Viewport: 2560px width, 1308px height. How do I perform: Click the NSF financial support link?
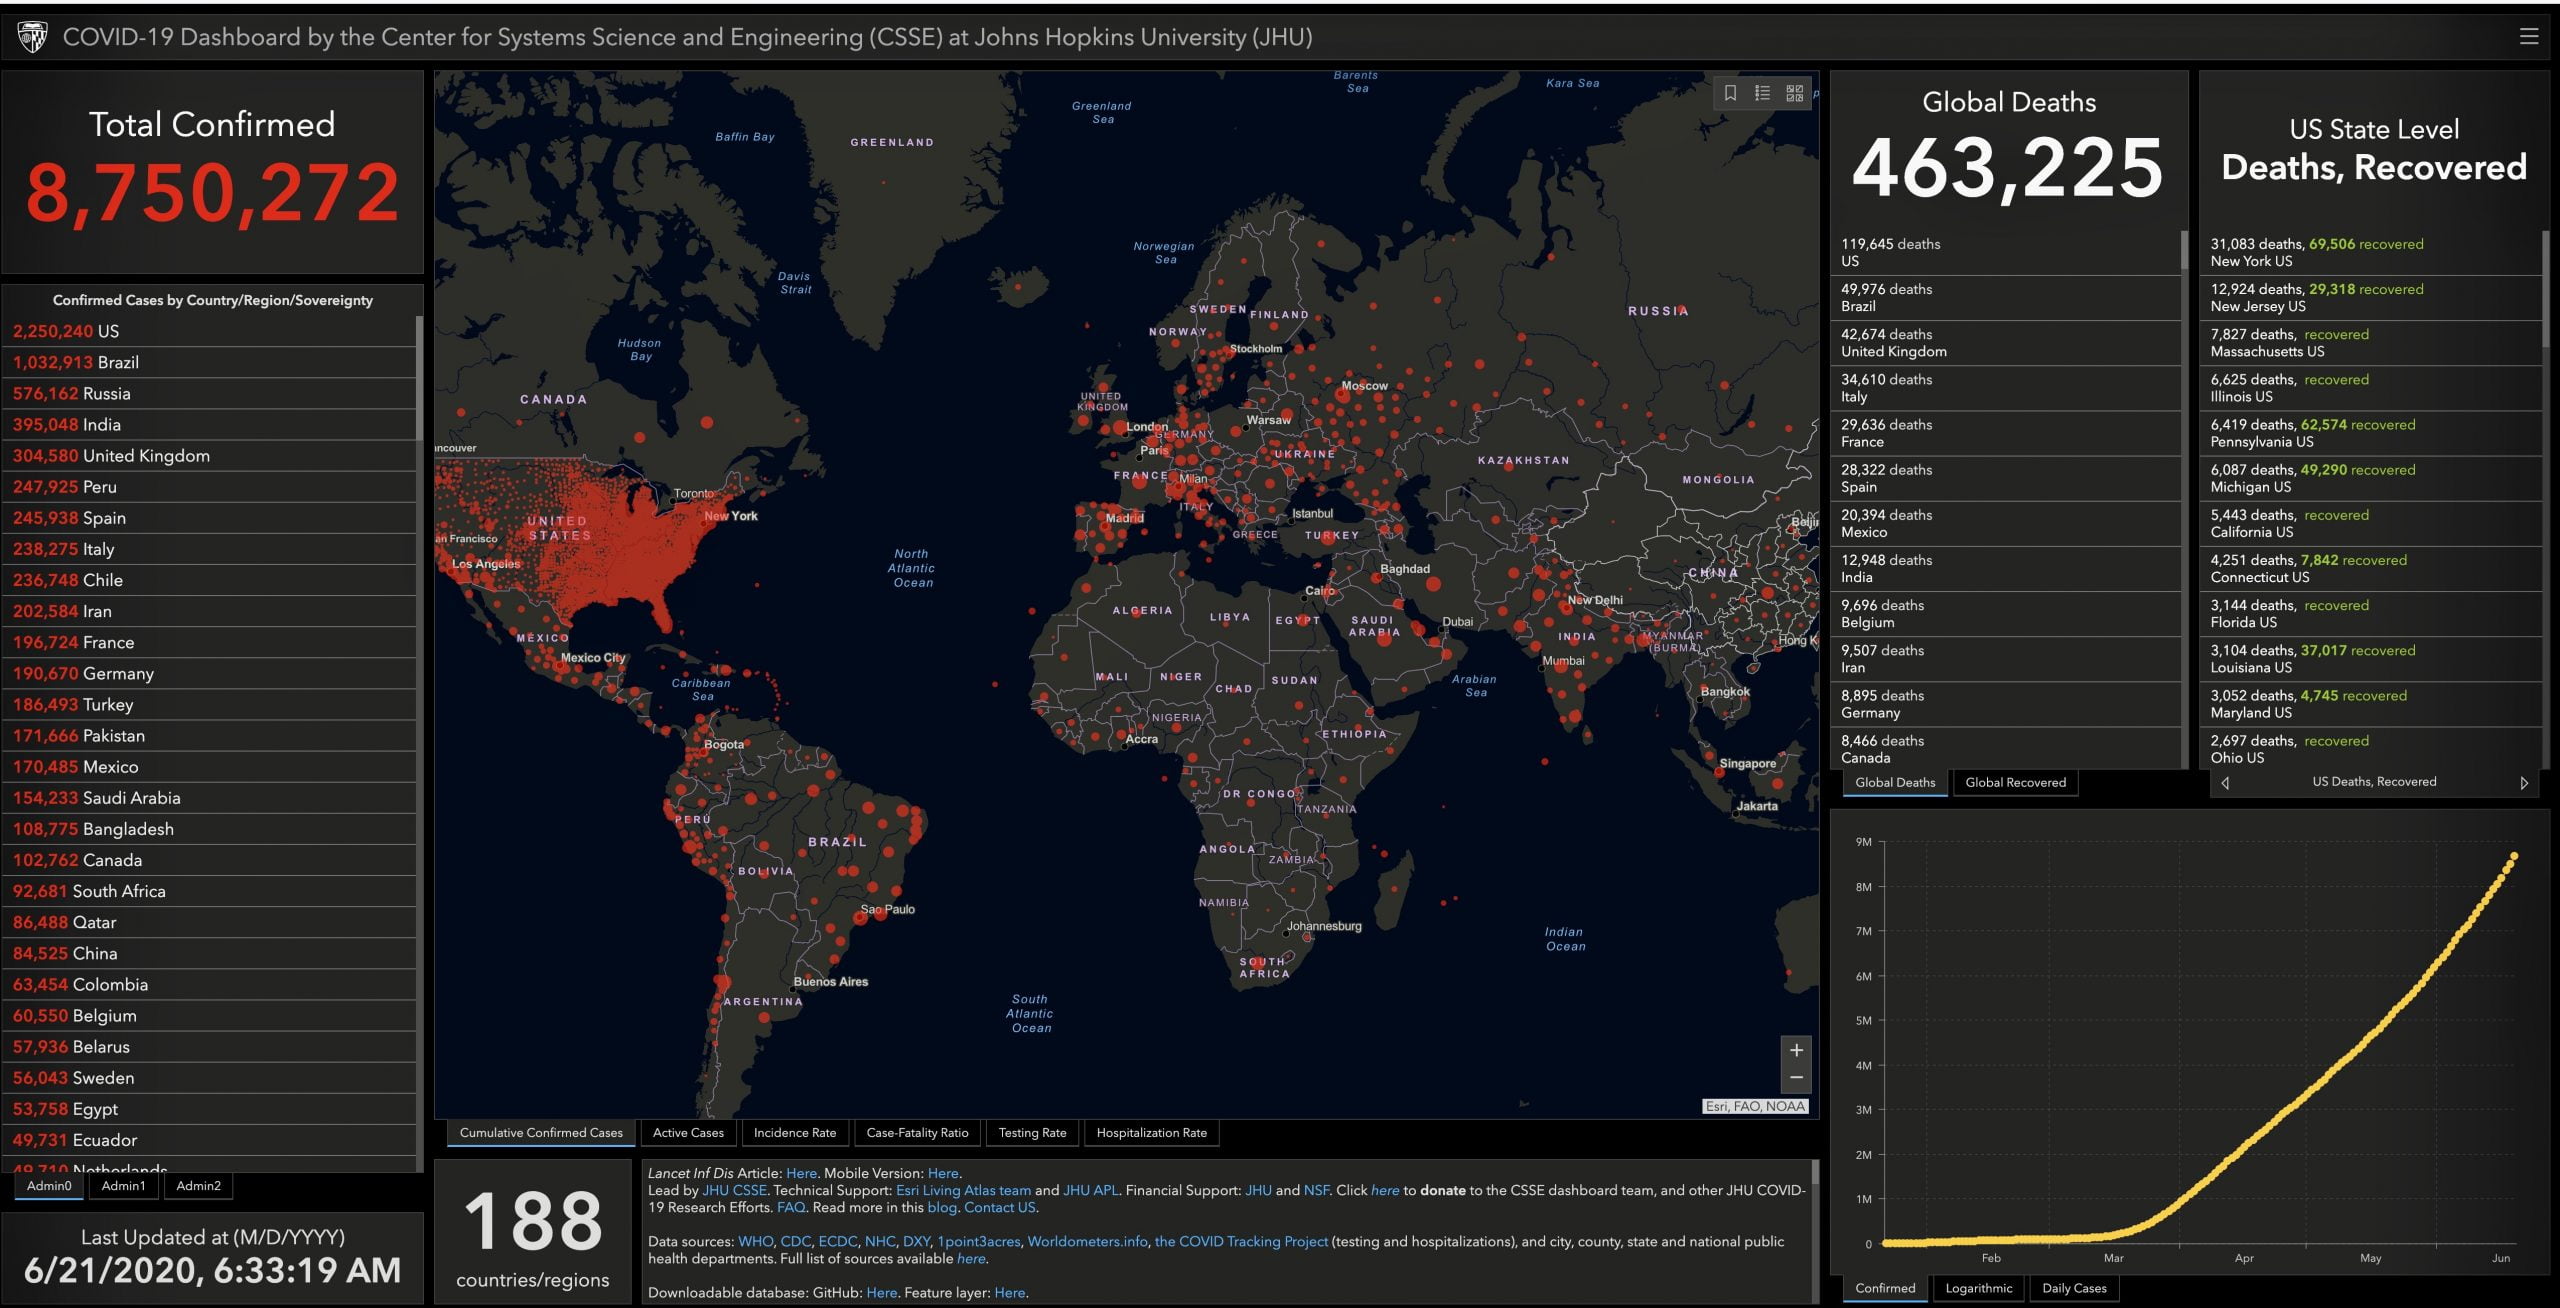(1316, 1190)
